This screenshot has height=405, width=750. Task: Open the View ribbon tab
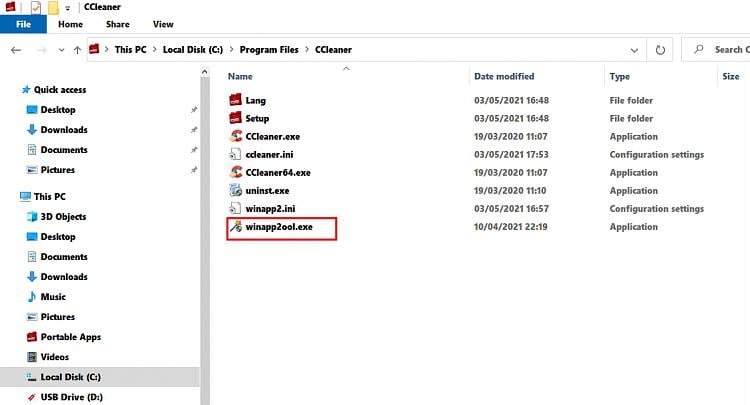(x=163, y=24)
